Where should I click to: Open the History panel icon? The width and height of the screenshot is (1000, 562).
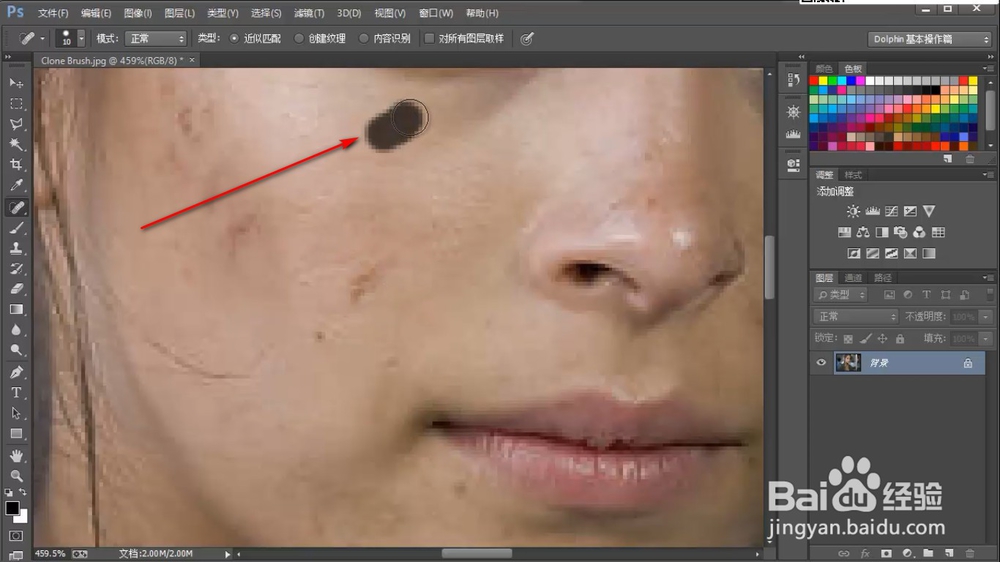click(793, 79)
